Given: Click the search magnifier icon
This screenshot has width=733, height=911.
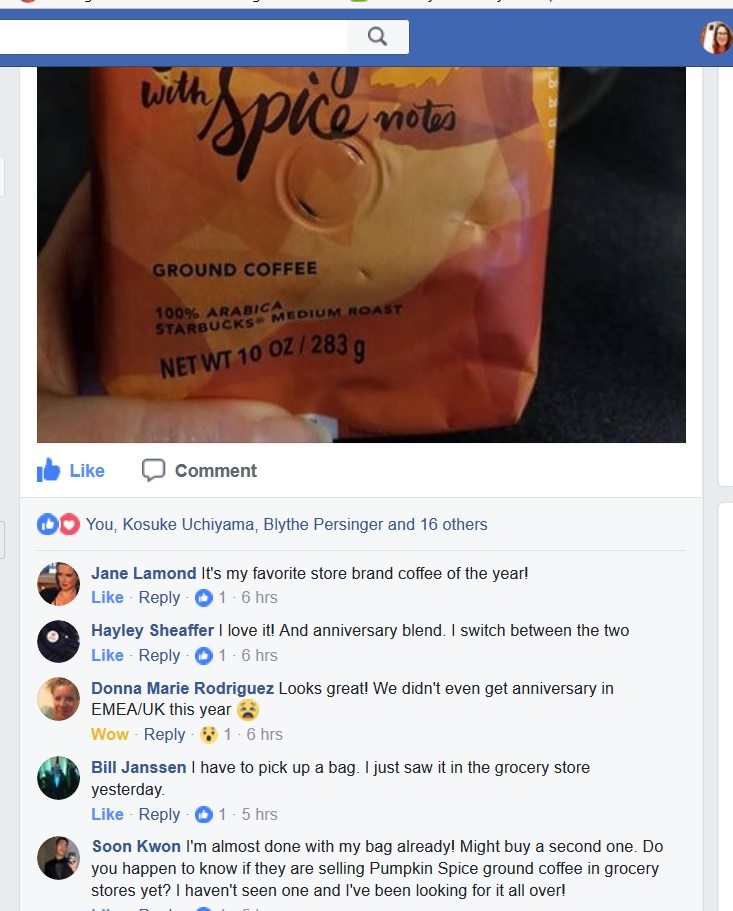Looking at the screenshot, I should point(378,37).
